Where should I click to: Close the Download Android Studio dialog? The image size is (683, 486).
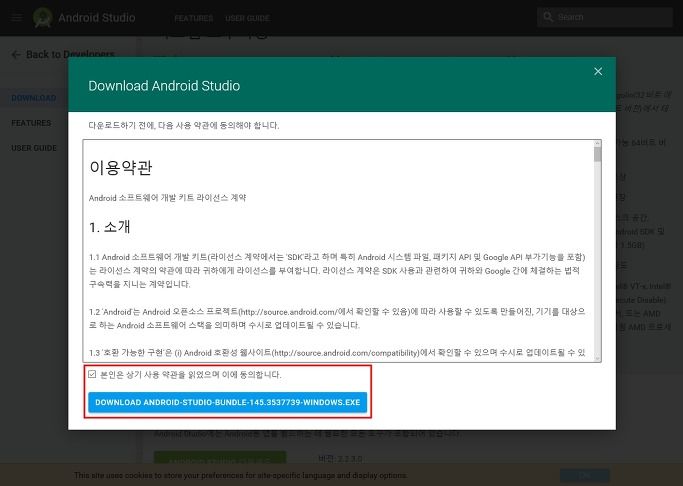point(598,71)
